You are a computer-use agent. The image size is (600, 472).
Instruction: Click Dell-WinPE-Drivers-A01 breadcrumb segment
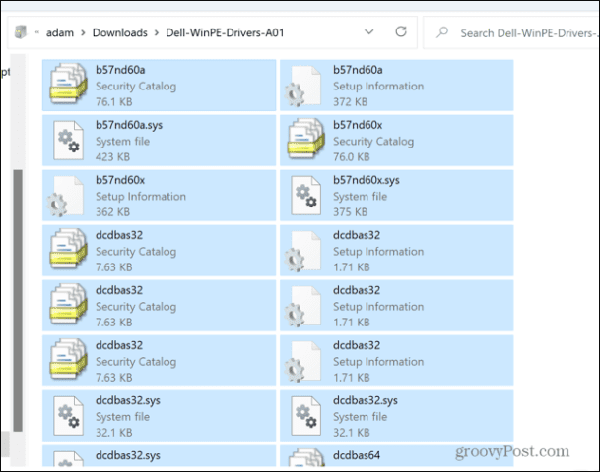point(225,33)
